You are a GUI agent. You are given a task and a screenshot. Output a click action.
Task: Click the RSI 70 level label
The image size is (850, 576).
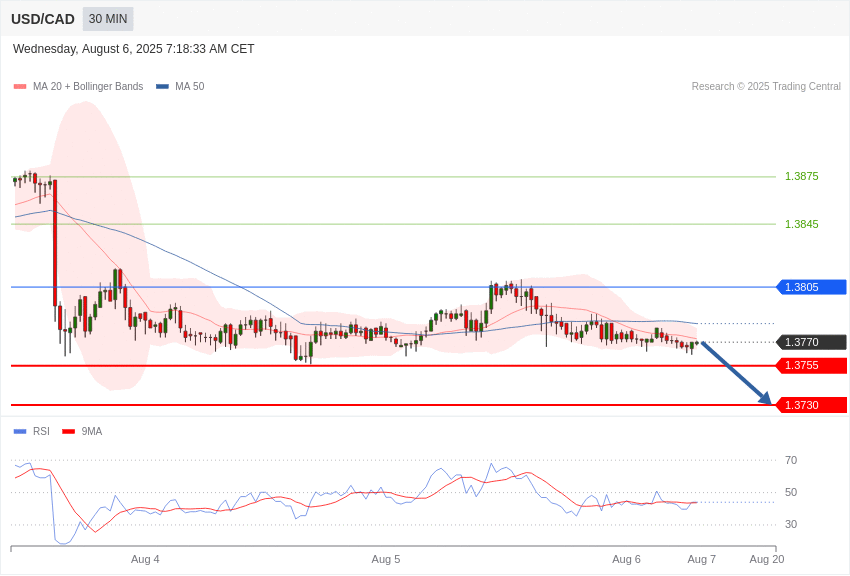pos(791,461)
